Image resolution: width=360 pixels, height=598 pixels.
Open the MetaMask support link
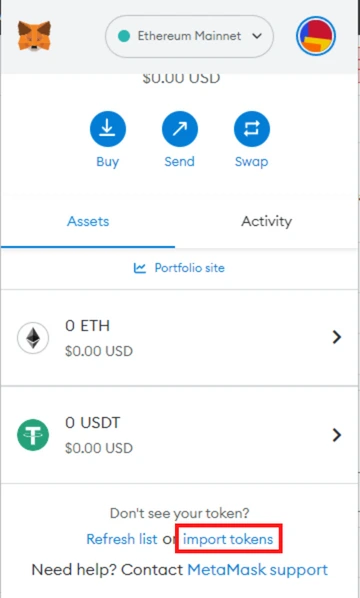tap(257, 570)
